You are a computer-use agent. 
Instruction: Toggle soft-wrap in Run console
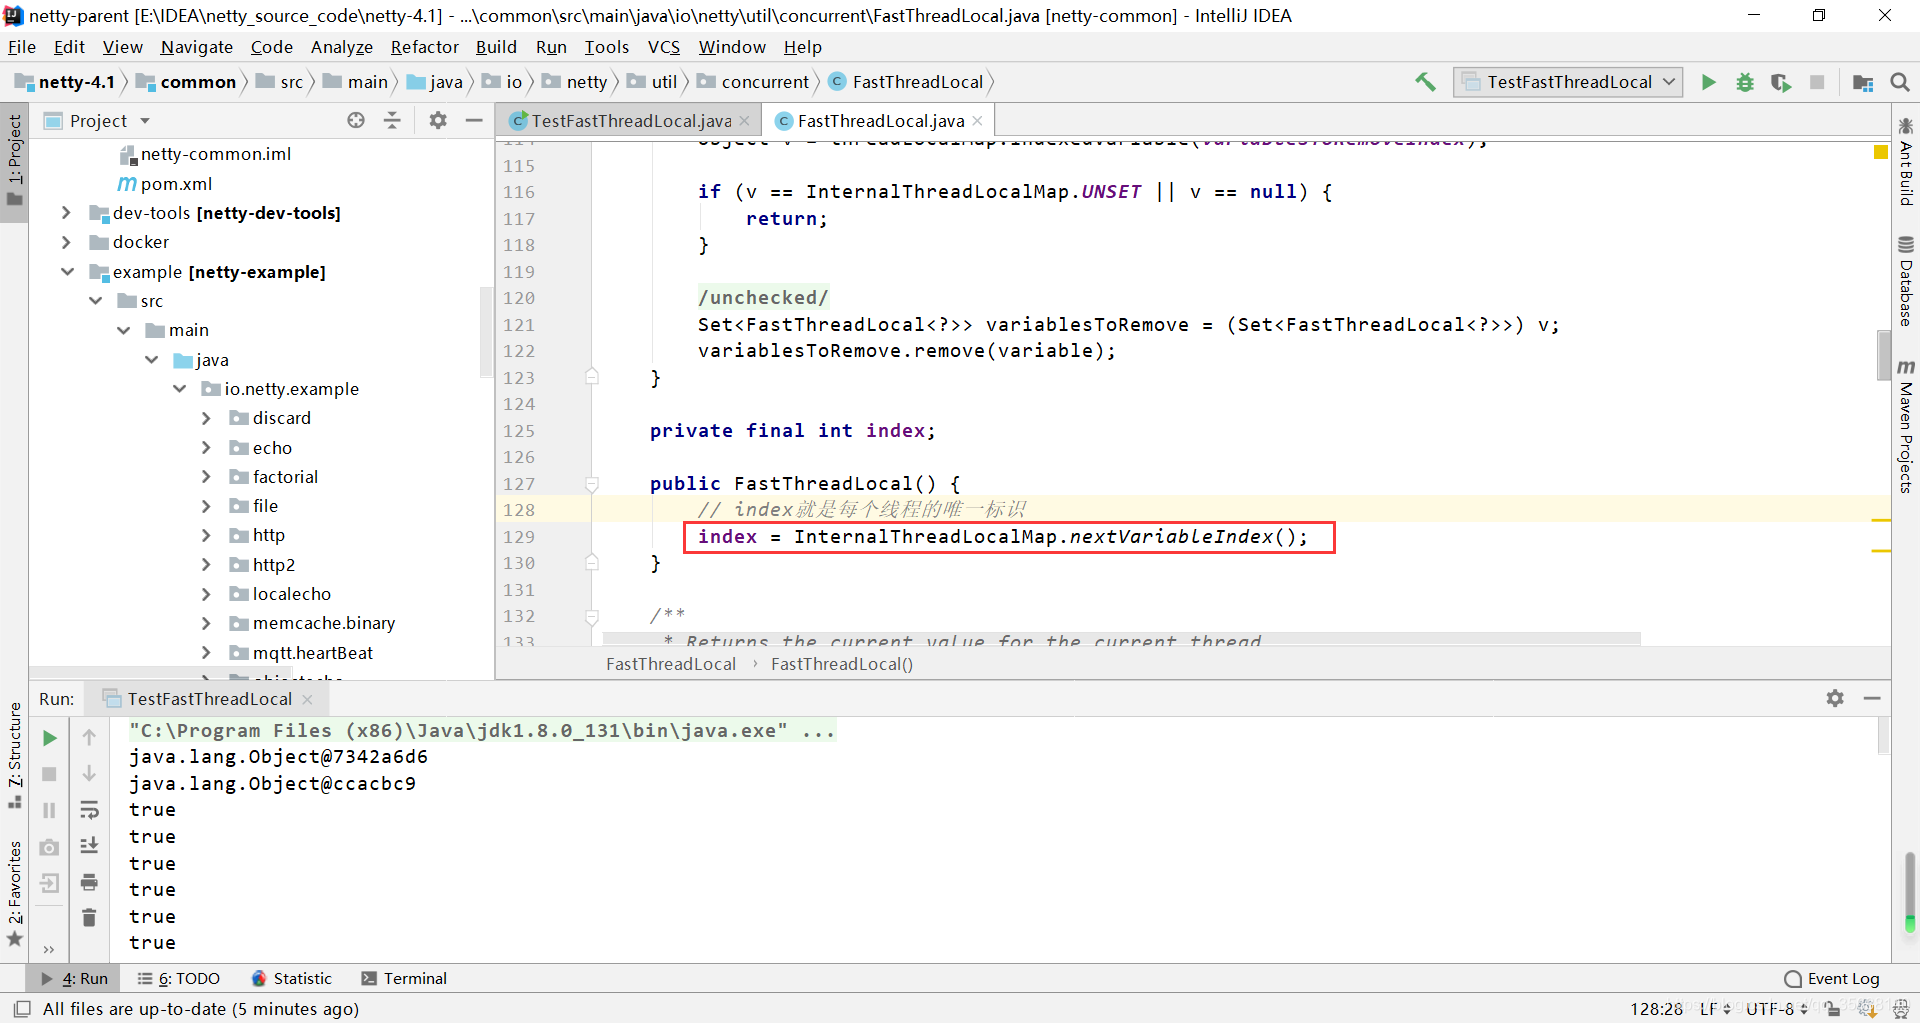coord(89,810)
